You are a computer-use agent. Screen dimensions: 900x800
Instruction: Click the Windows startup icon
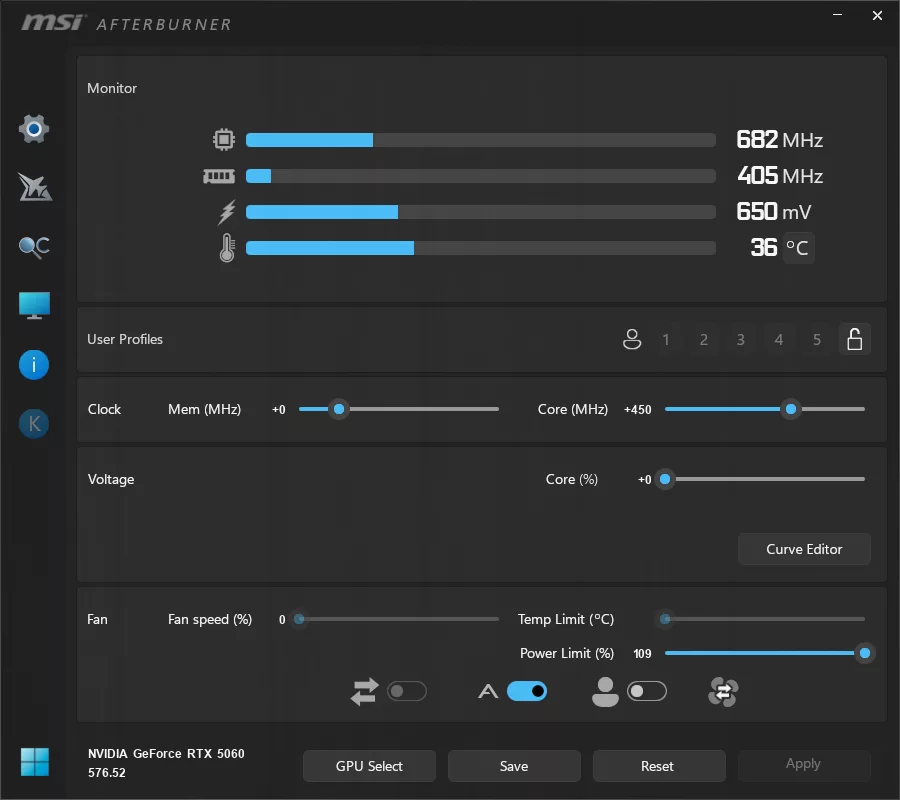[34, 762]
